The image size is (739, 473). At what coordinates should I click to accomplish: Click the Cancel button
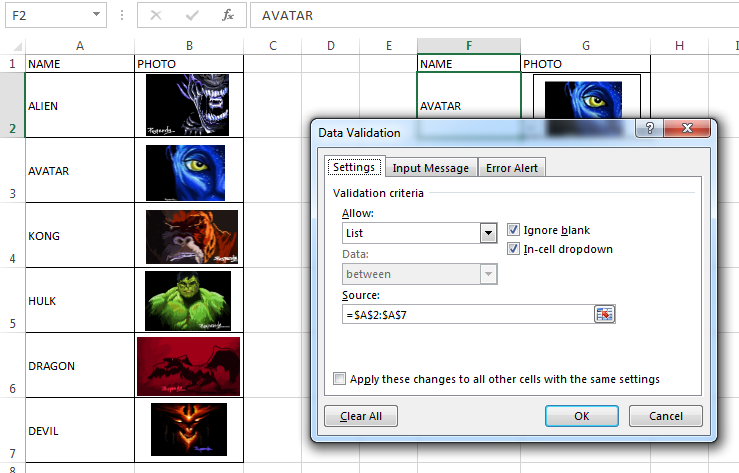pyautogui.click(x=665, y=416)
